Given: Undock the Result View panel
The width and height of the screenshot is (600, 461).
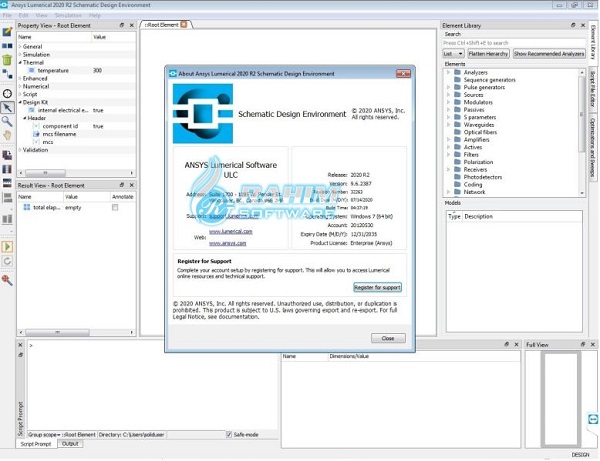Looking at the screenshot, I should 122,185.
